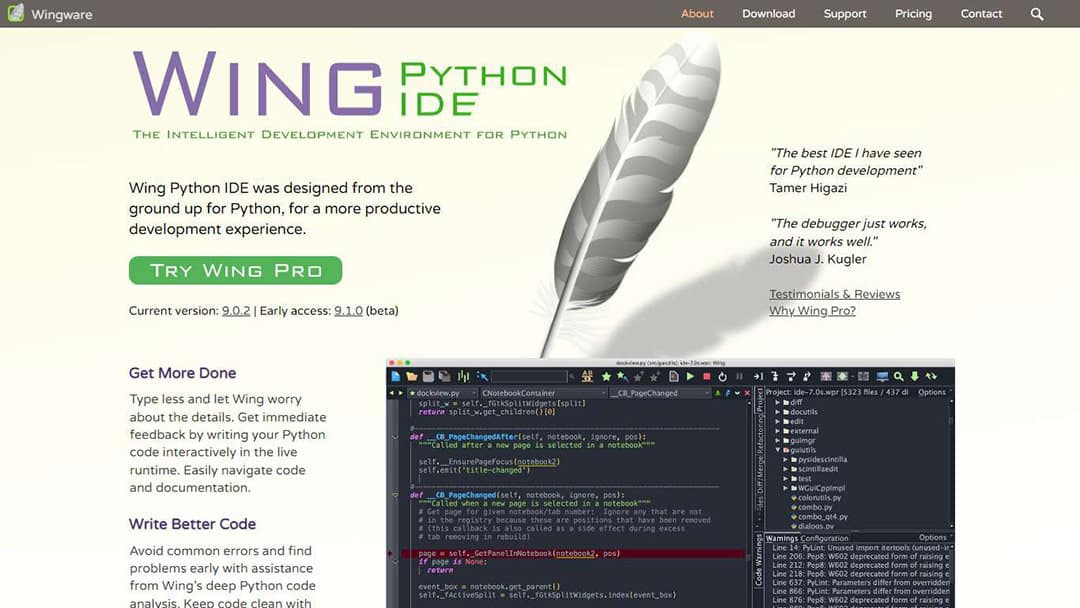1080x608 pixels.
Task: Open the Contact menu item
Action: [x=982, y=14]
